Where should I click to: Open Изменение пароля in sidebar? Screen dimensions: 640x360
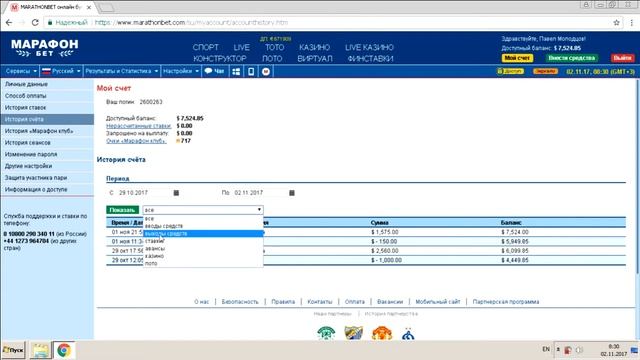[47, 154]
